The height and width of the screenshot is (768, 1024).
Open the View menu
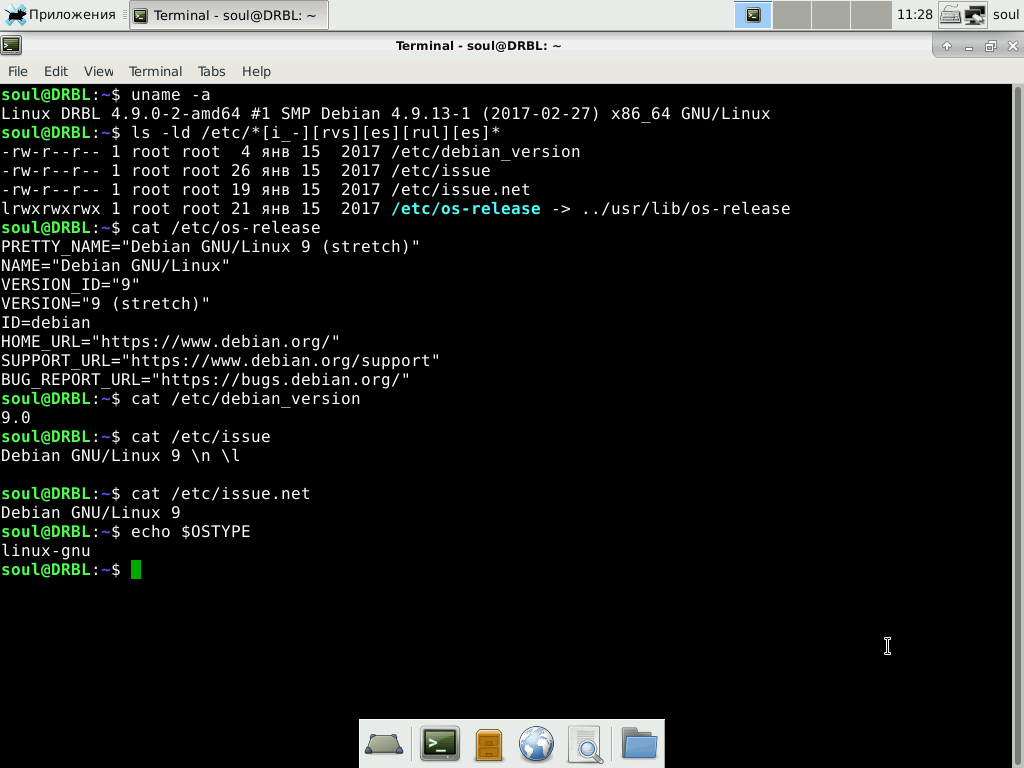pyautogui.click(x=99, y=71)
